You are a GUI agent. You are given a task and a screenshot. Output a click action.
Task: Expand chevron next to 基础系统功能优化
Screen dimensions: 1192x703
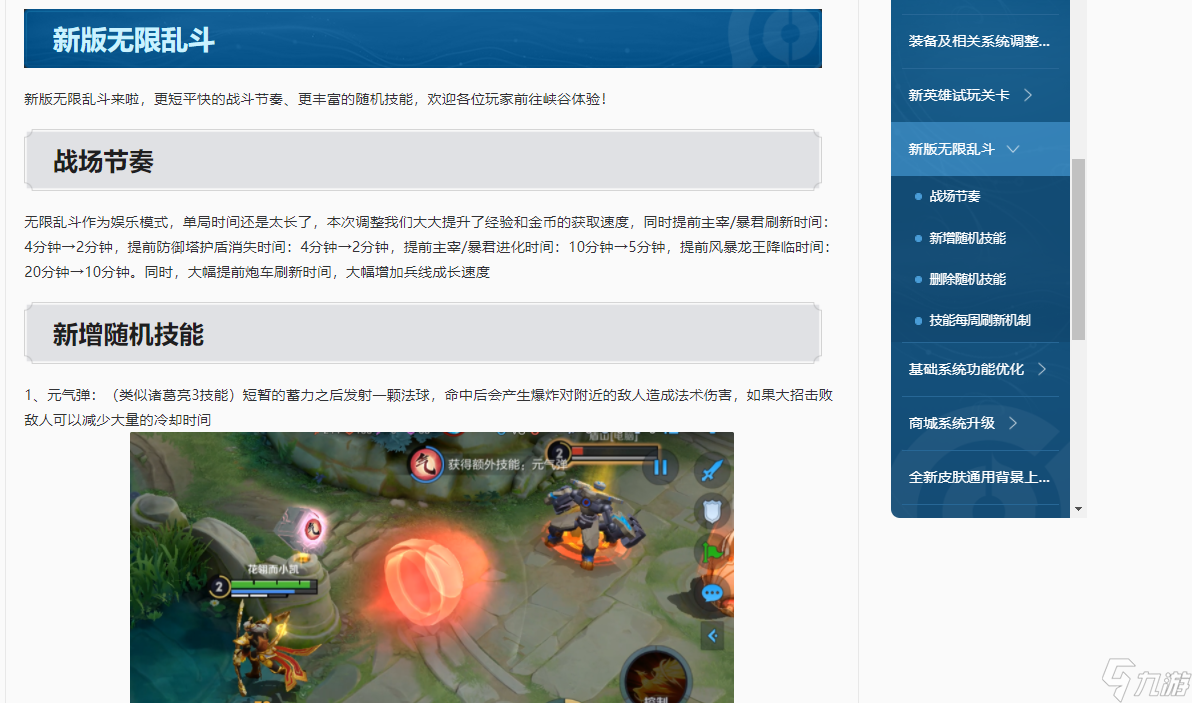pyautogui.click(x=1042, y=369)
